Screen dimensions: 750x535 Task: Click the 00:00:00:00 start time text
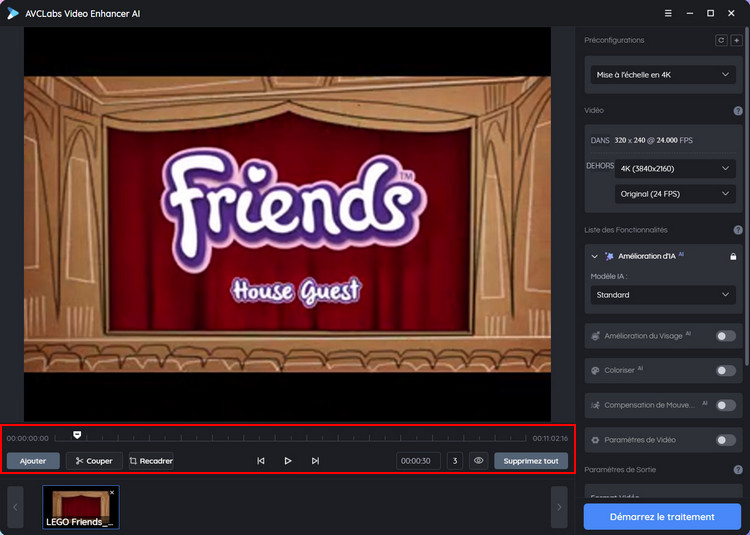click(x=27, y=438)
